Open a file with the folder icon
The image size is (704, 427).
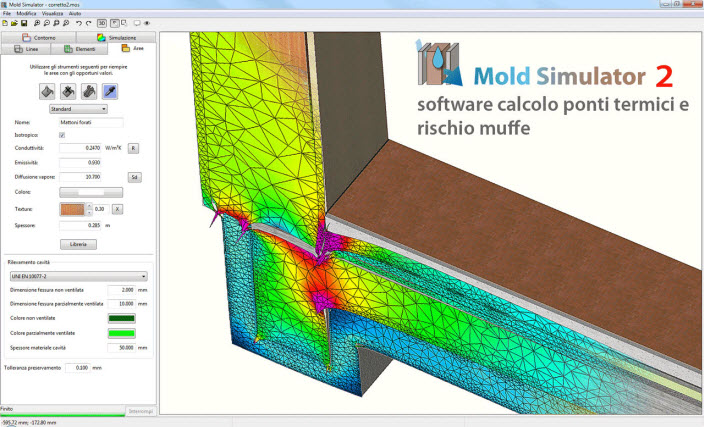coord(14,23)
